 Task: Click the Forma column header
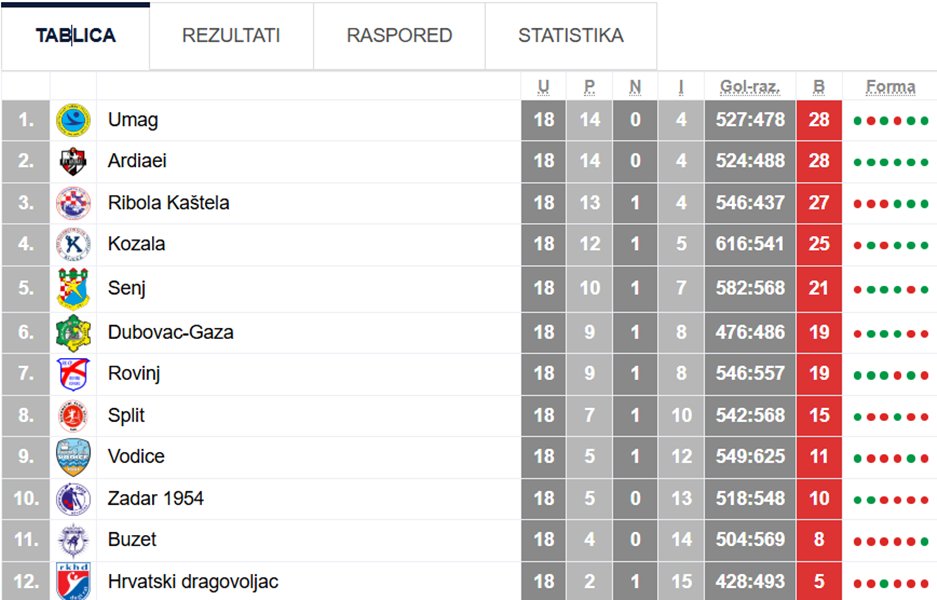coord(890,87)
